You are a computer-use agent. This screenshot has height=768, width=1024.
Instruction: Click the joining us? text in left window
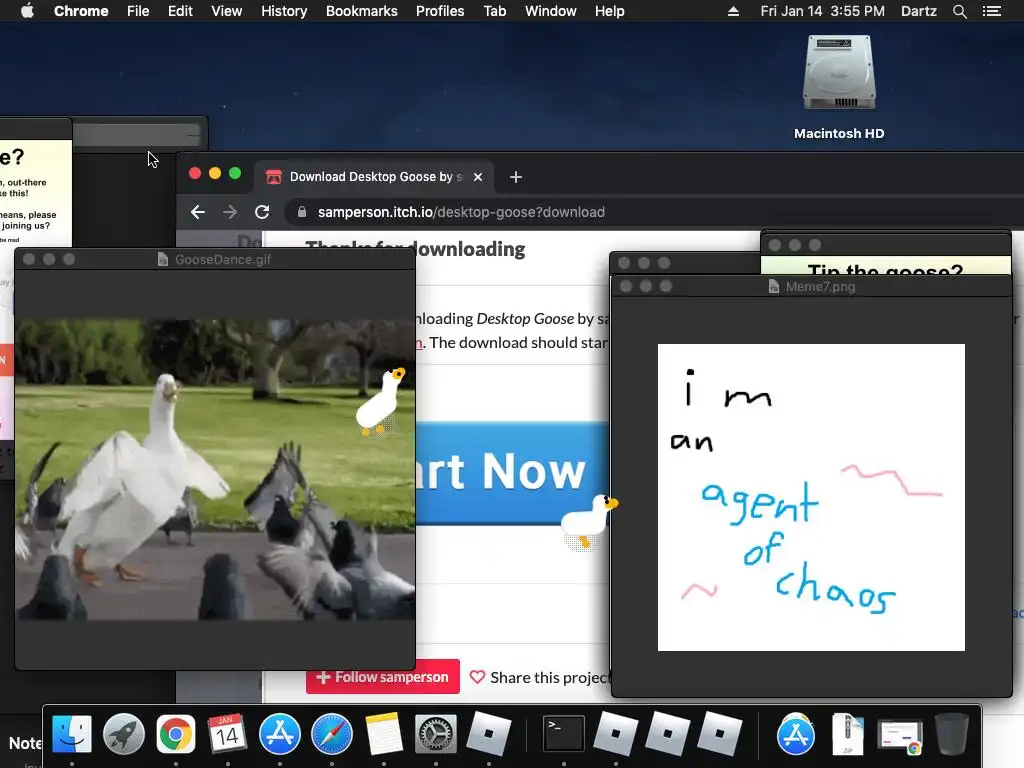pos(26,226)
